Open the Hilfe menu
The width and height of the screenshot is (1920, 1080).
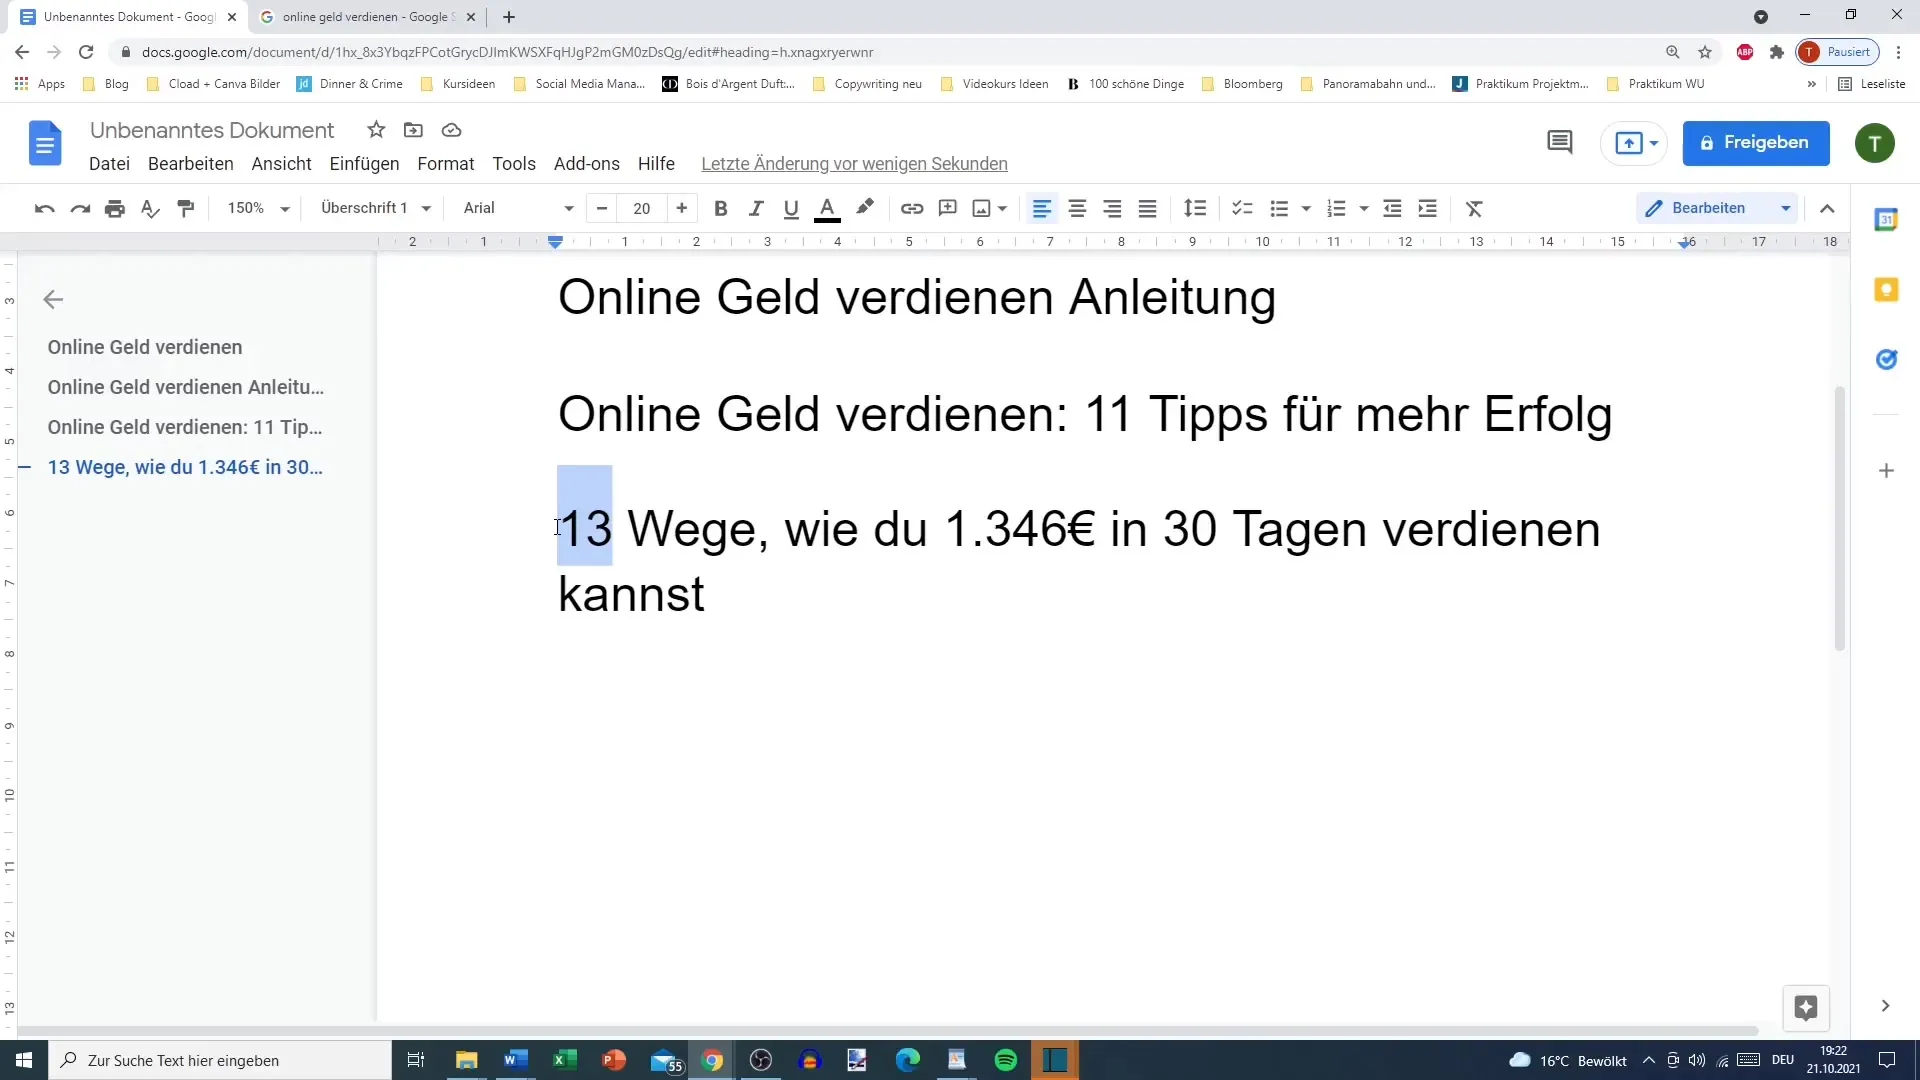click(656, 164)
